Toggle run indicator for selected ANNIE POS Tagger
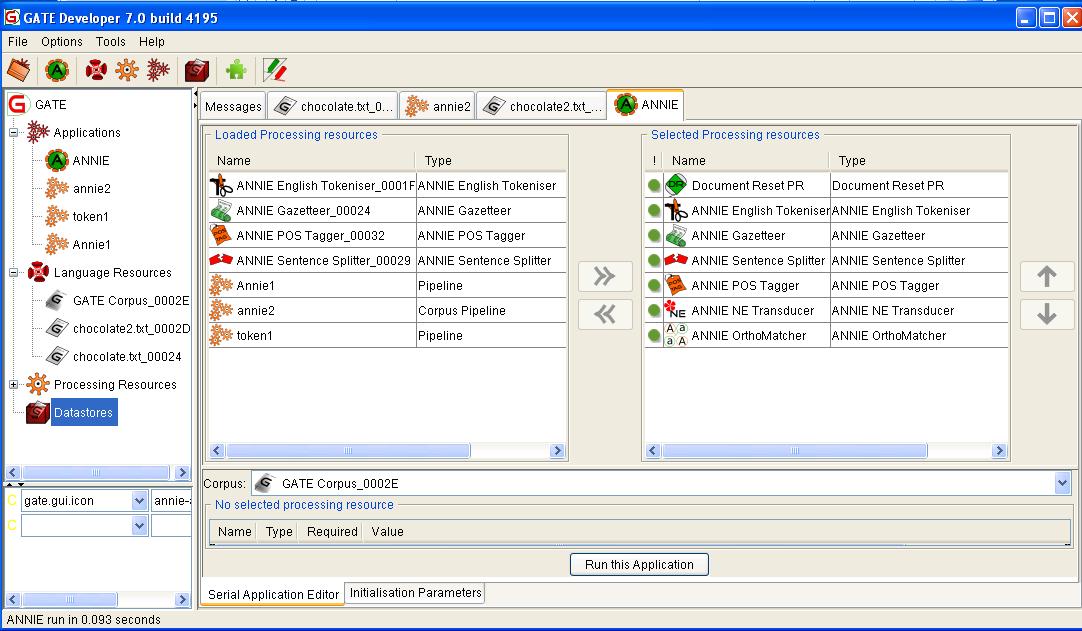Viewport: 1082px width, 631px height. pos(654,285)
